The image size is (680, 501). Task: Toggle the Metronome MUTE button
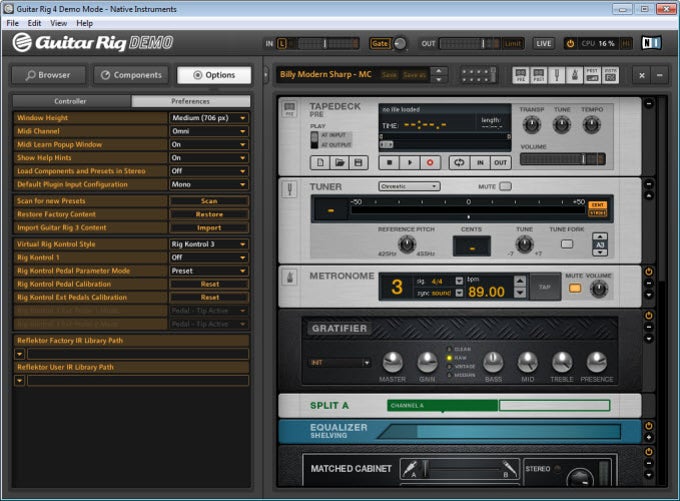coord(575,288)
